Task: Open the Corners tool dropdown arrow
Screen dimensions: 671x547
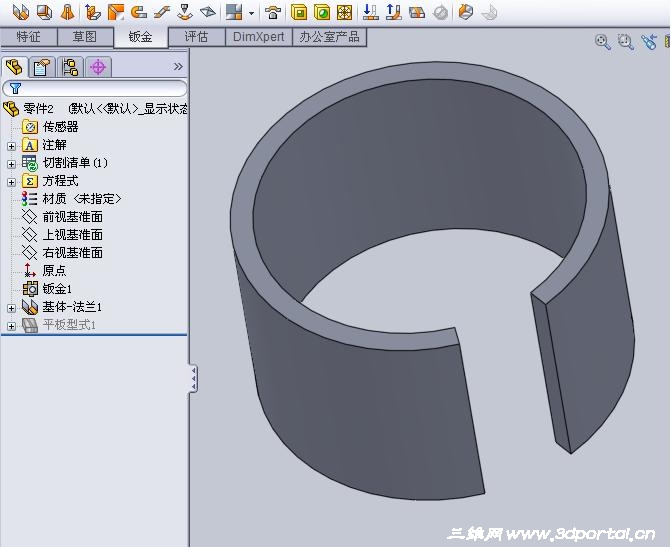Action: 251,13
